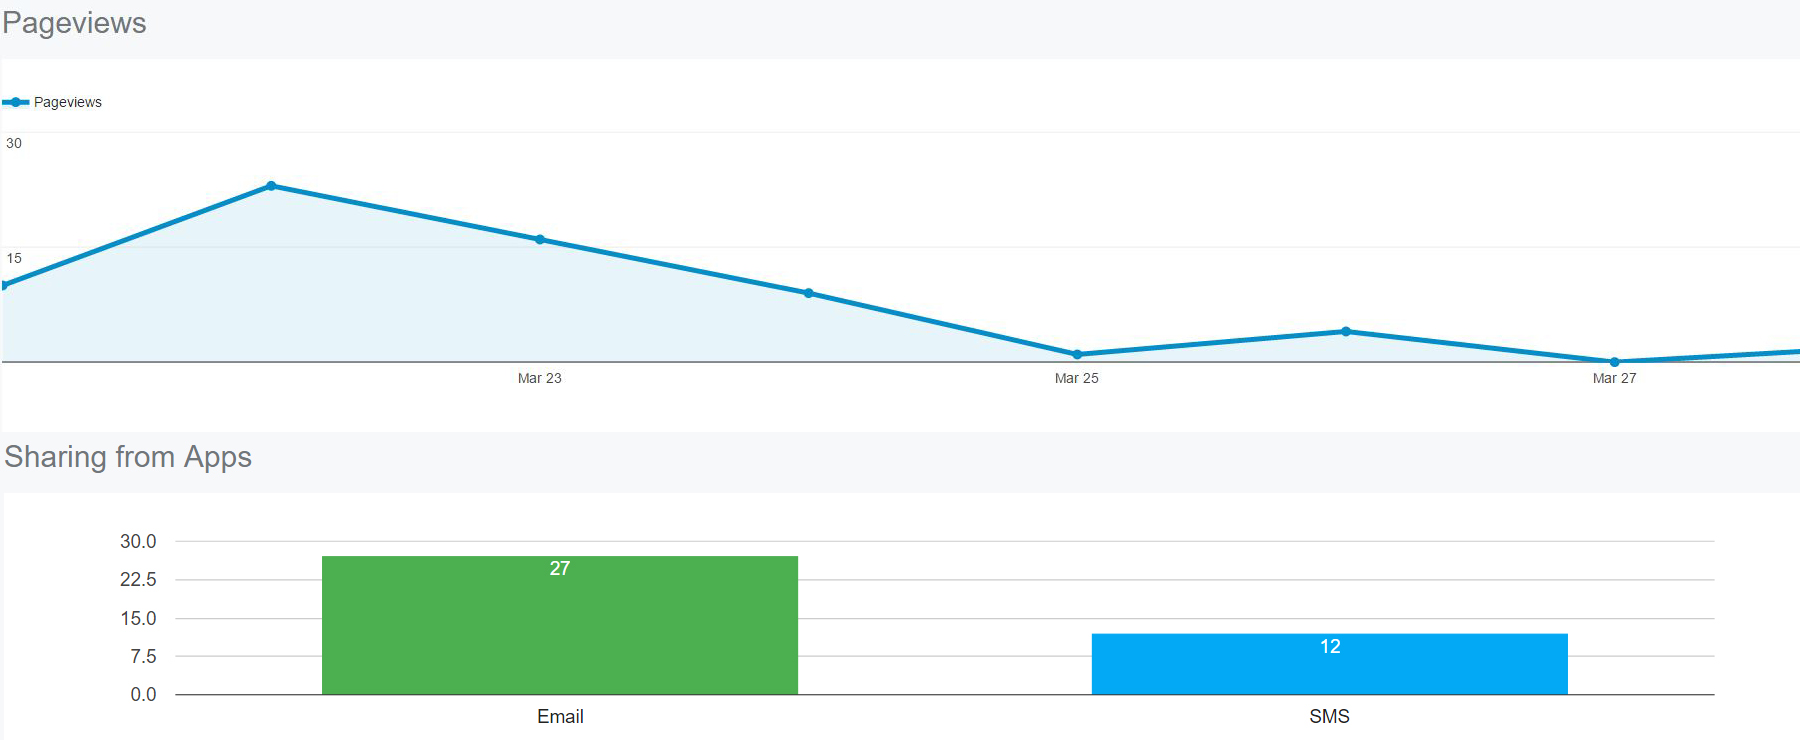Select the Mar 23 data point on line
The height and width of the screenshot is (740, 1800).
540,240
